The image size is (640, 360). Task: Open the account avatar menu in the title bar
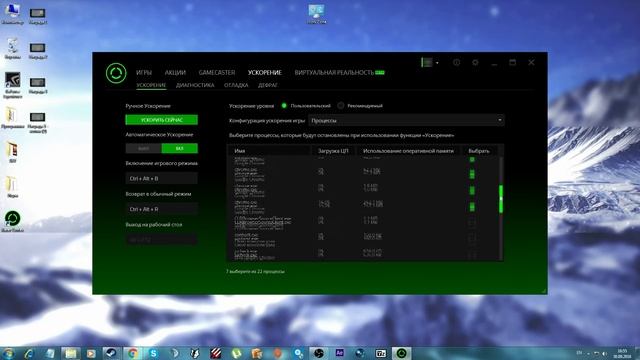[429, 62]
